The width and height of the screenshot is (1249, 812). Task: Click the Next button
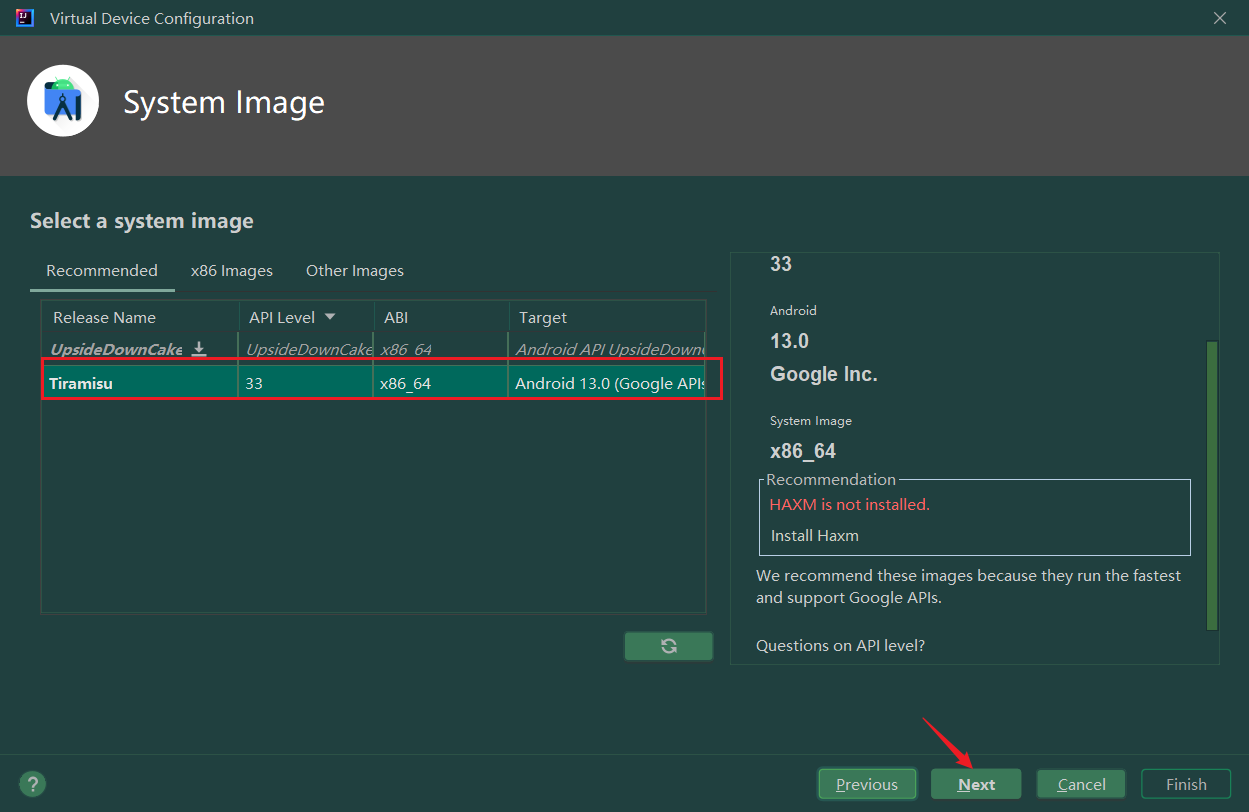coord(976,784)
